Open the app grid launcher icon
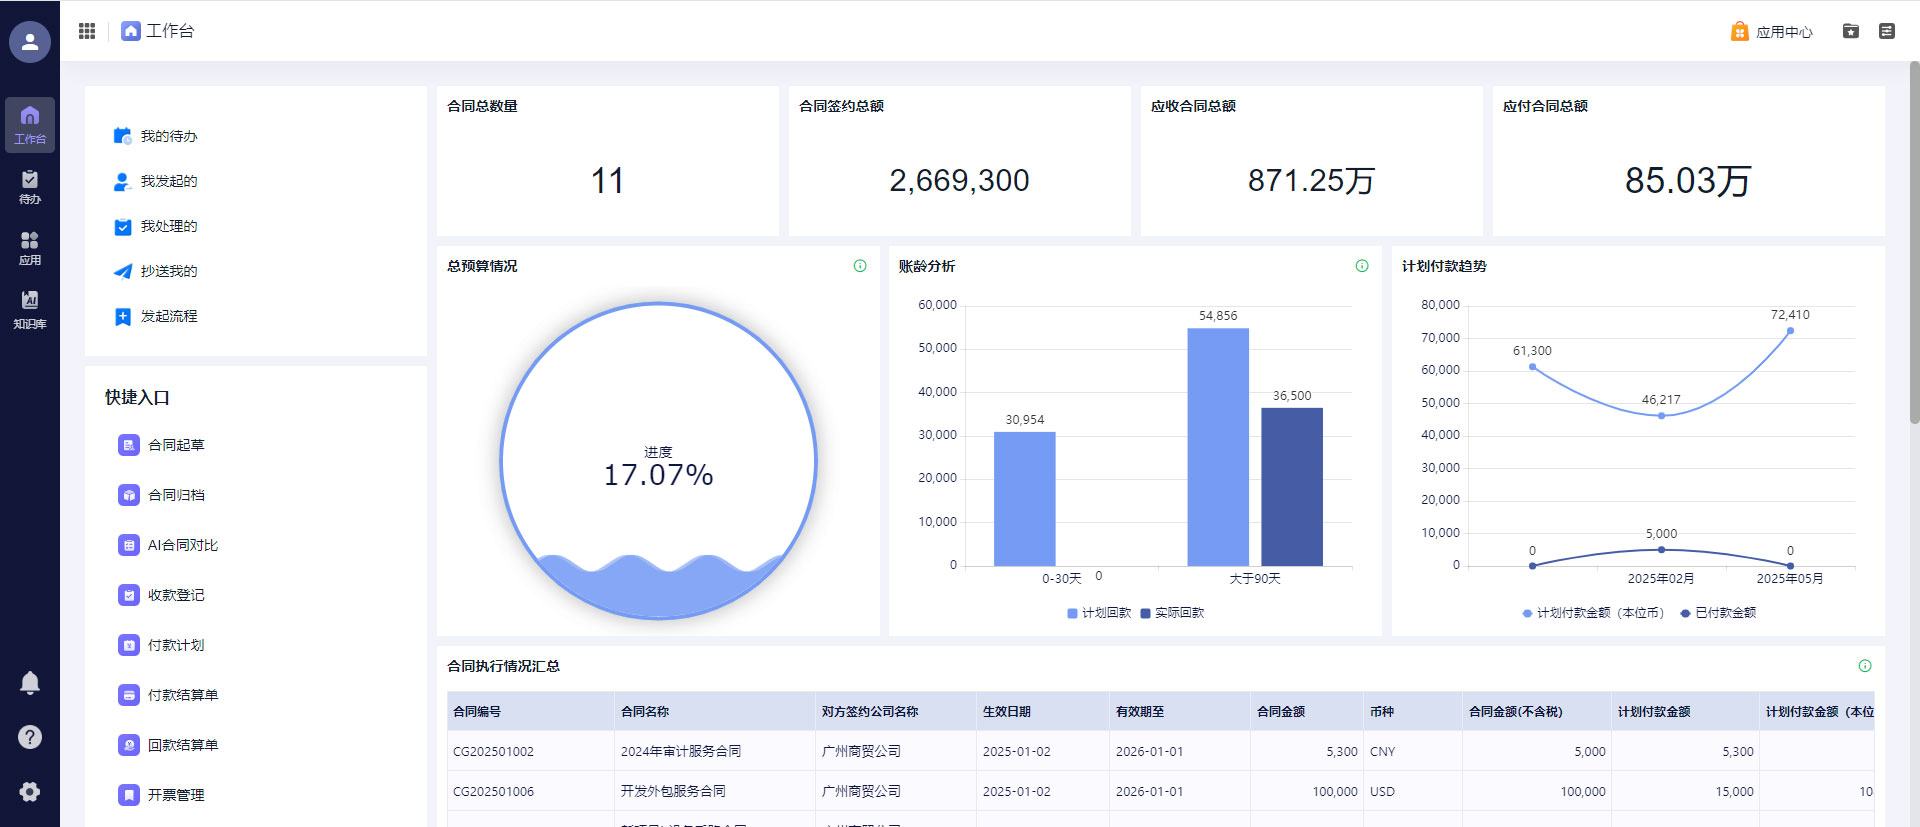The width and height of the screenshot is (1920, 827). [87, 31]
